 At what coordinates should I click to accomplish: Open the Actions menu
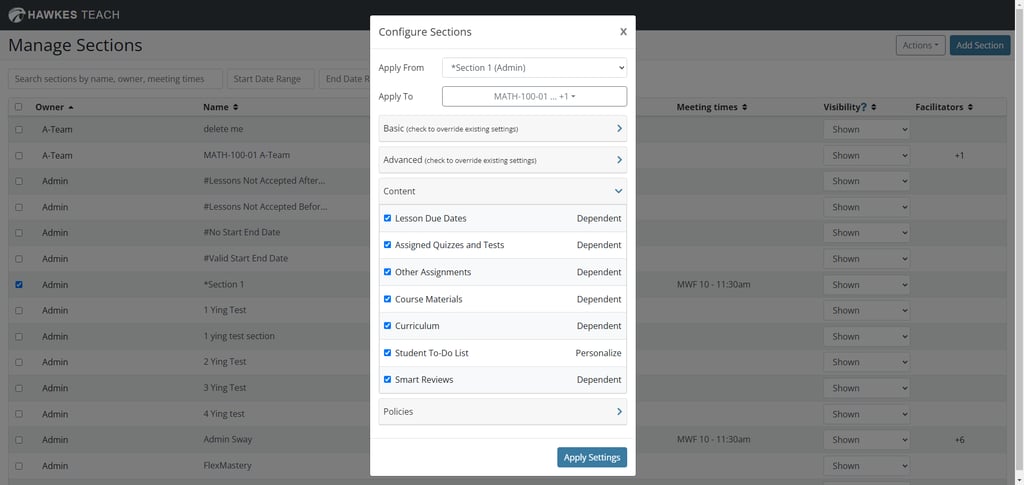(919, 45)
